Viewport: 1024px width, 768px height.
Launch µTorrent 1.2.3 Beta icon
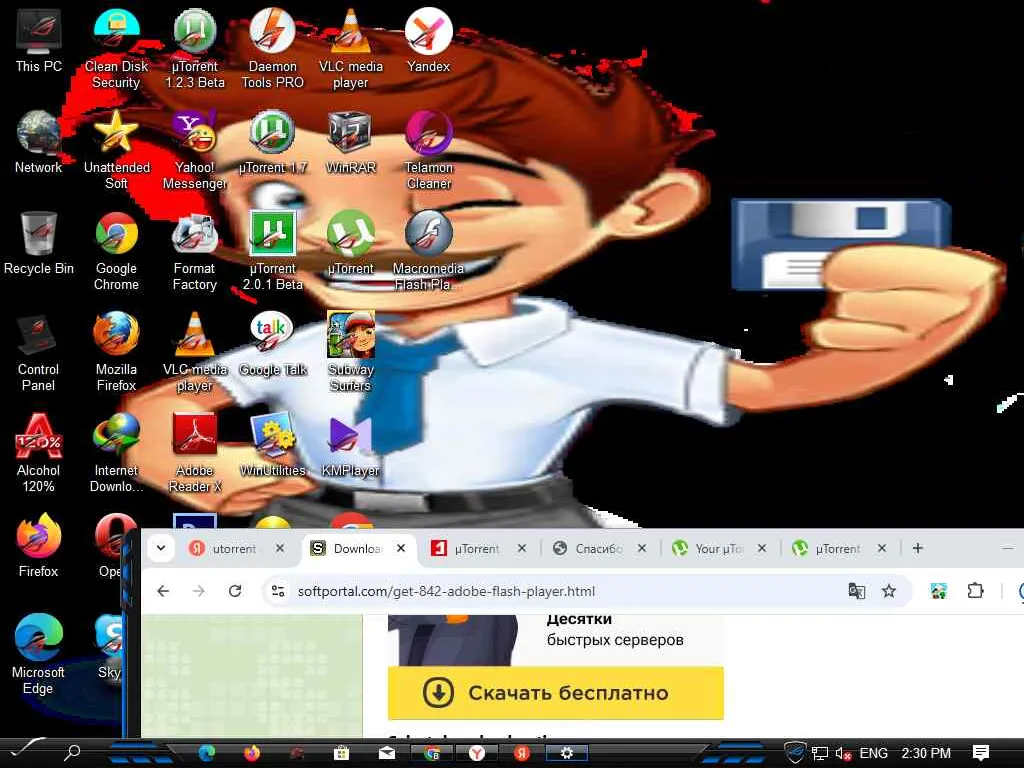[x=195, y=48]
